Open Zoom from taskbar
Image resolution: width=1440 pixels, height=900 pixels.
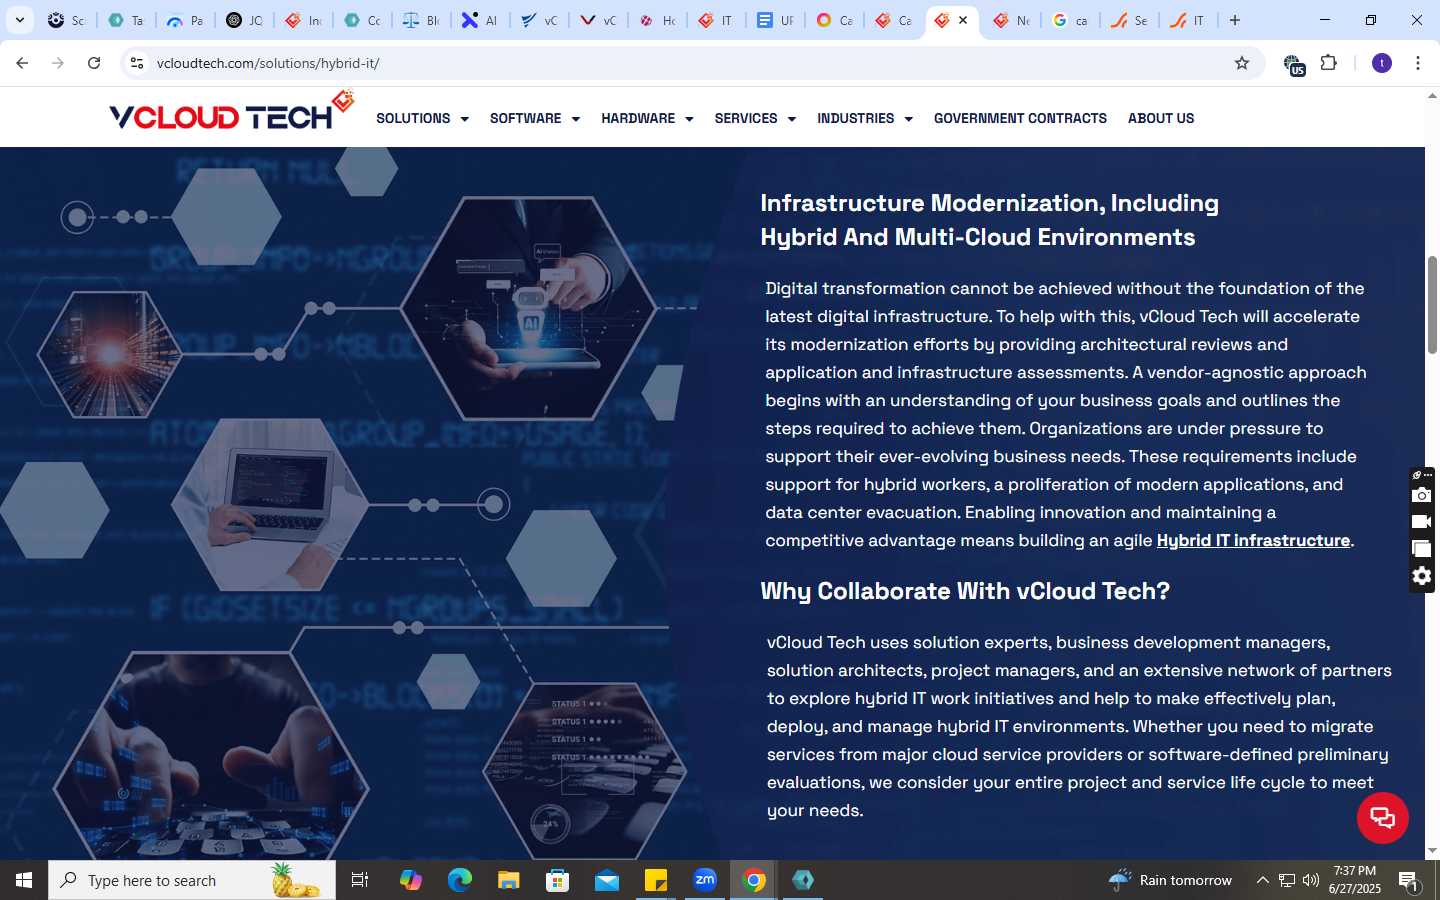point(705,880)
